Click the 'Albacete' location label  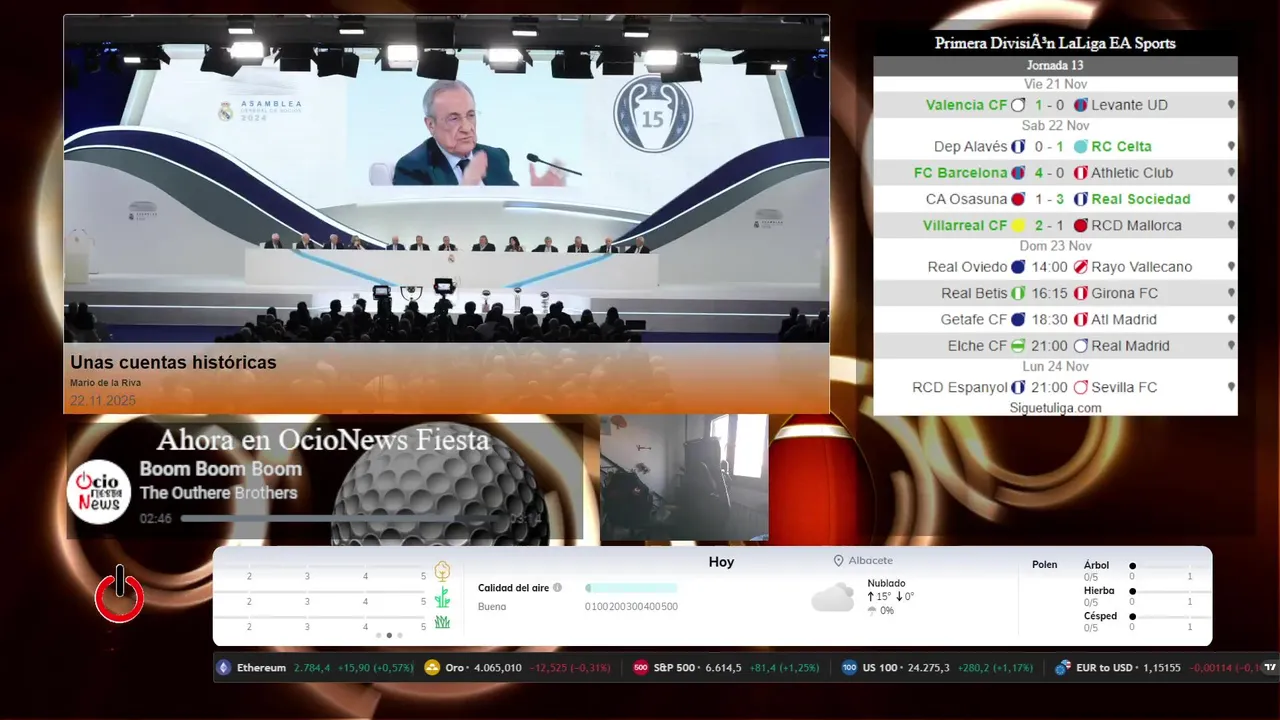pyautogui.click(x=871, y=561)
